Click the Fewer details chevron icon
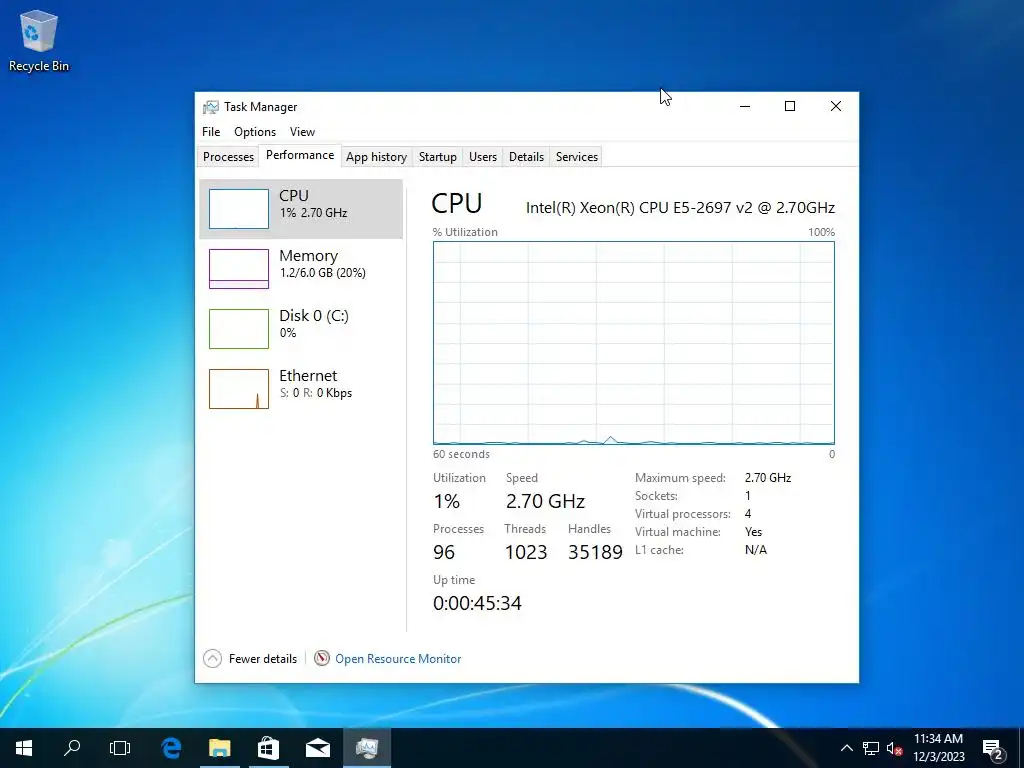Viewport: 1024px width, 768px height. pos(212,658)
